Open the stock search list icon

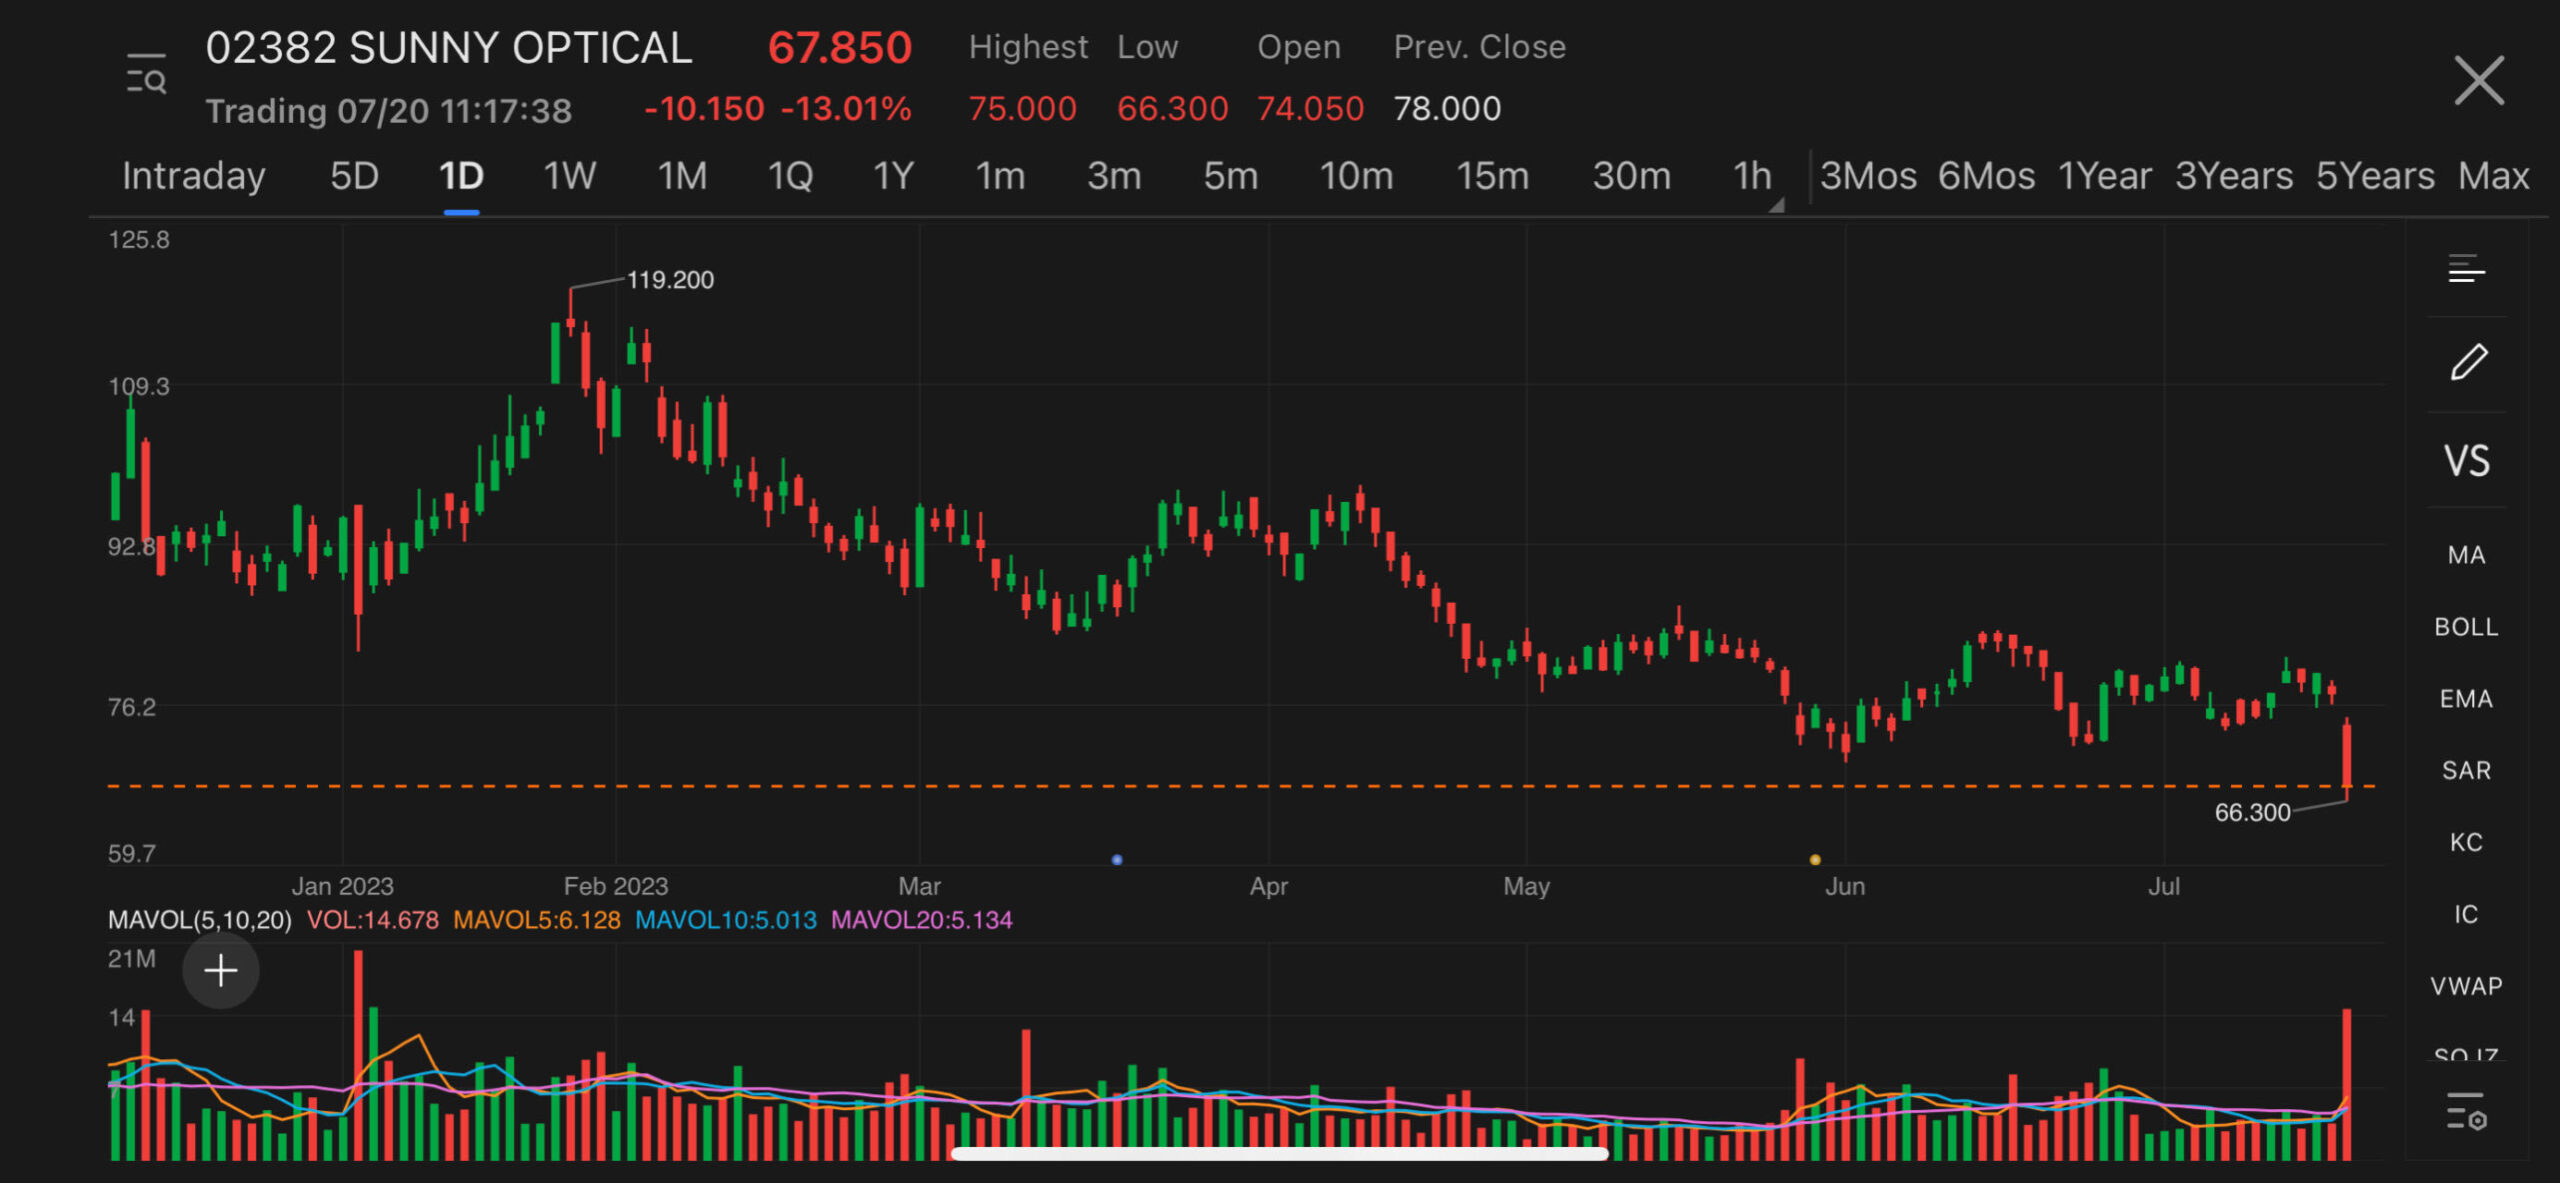146,75
